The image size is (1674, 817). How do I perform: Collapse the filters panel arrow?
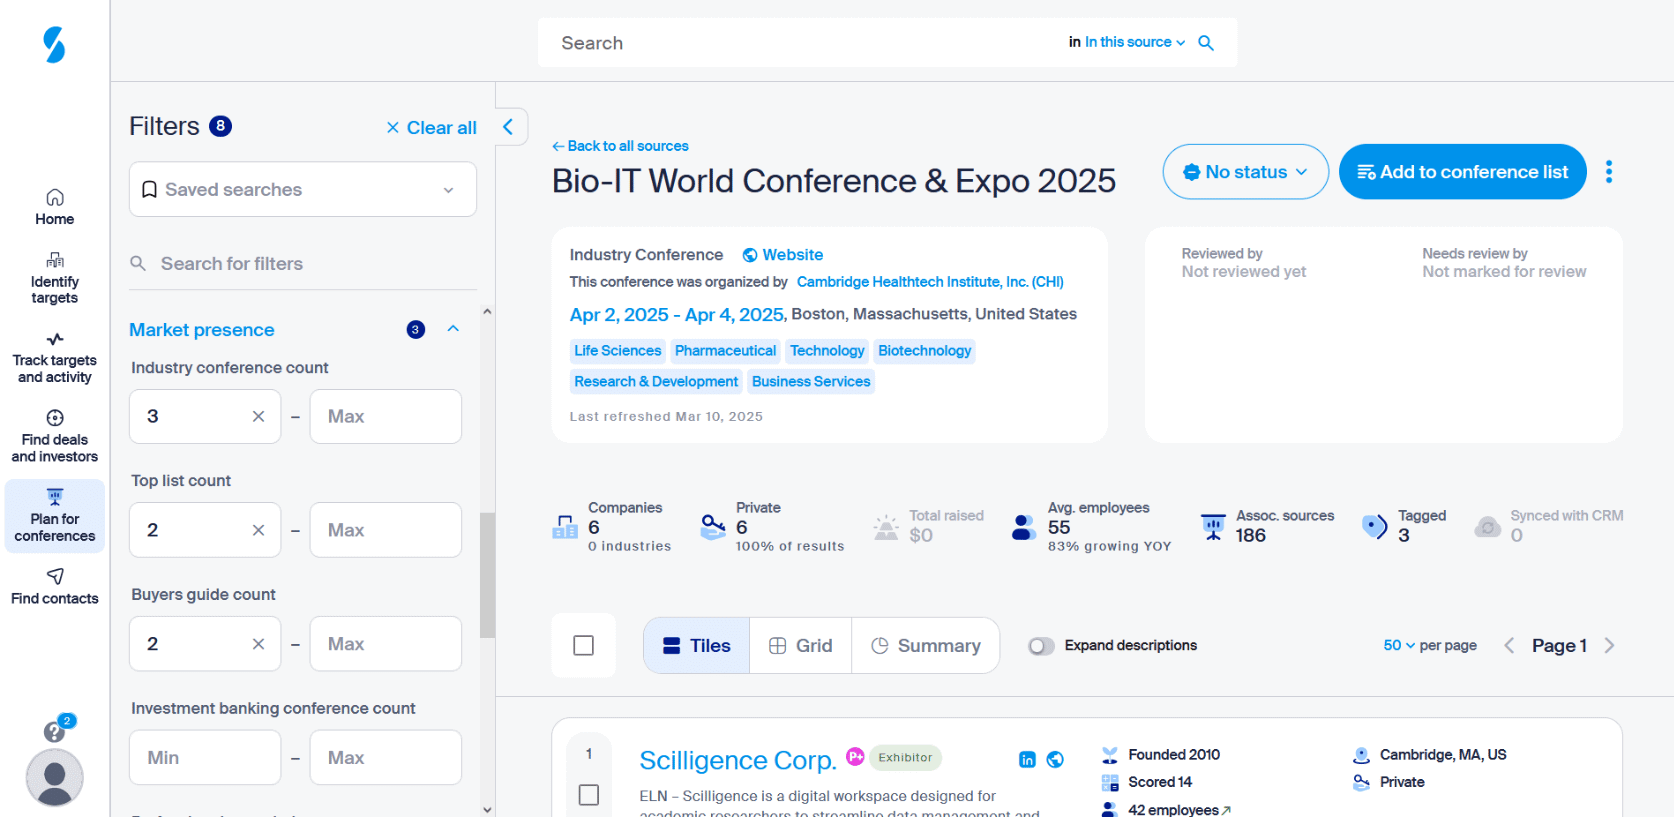[x=509, y=126]
